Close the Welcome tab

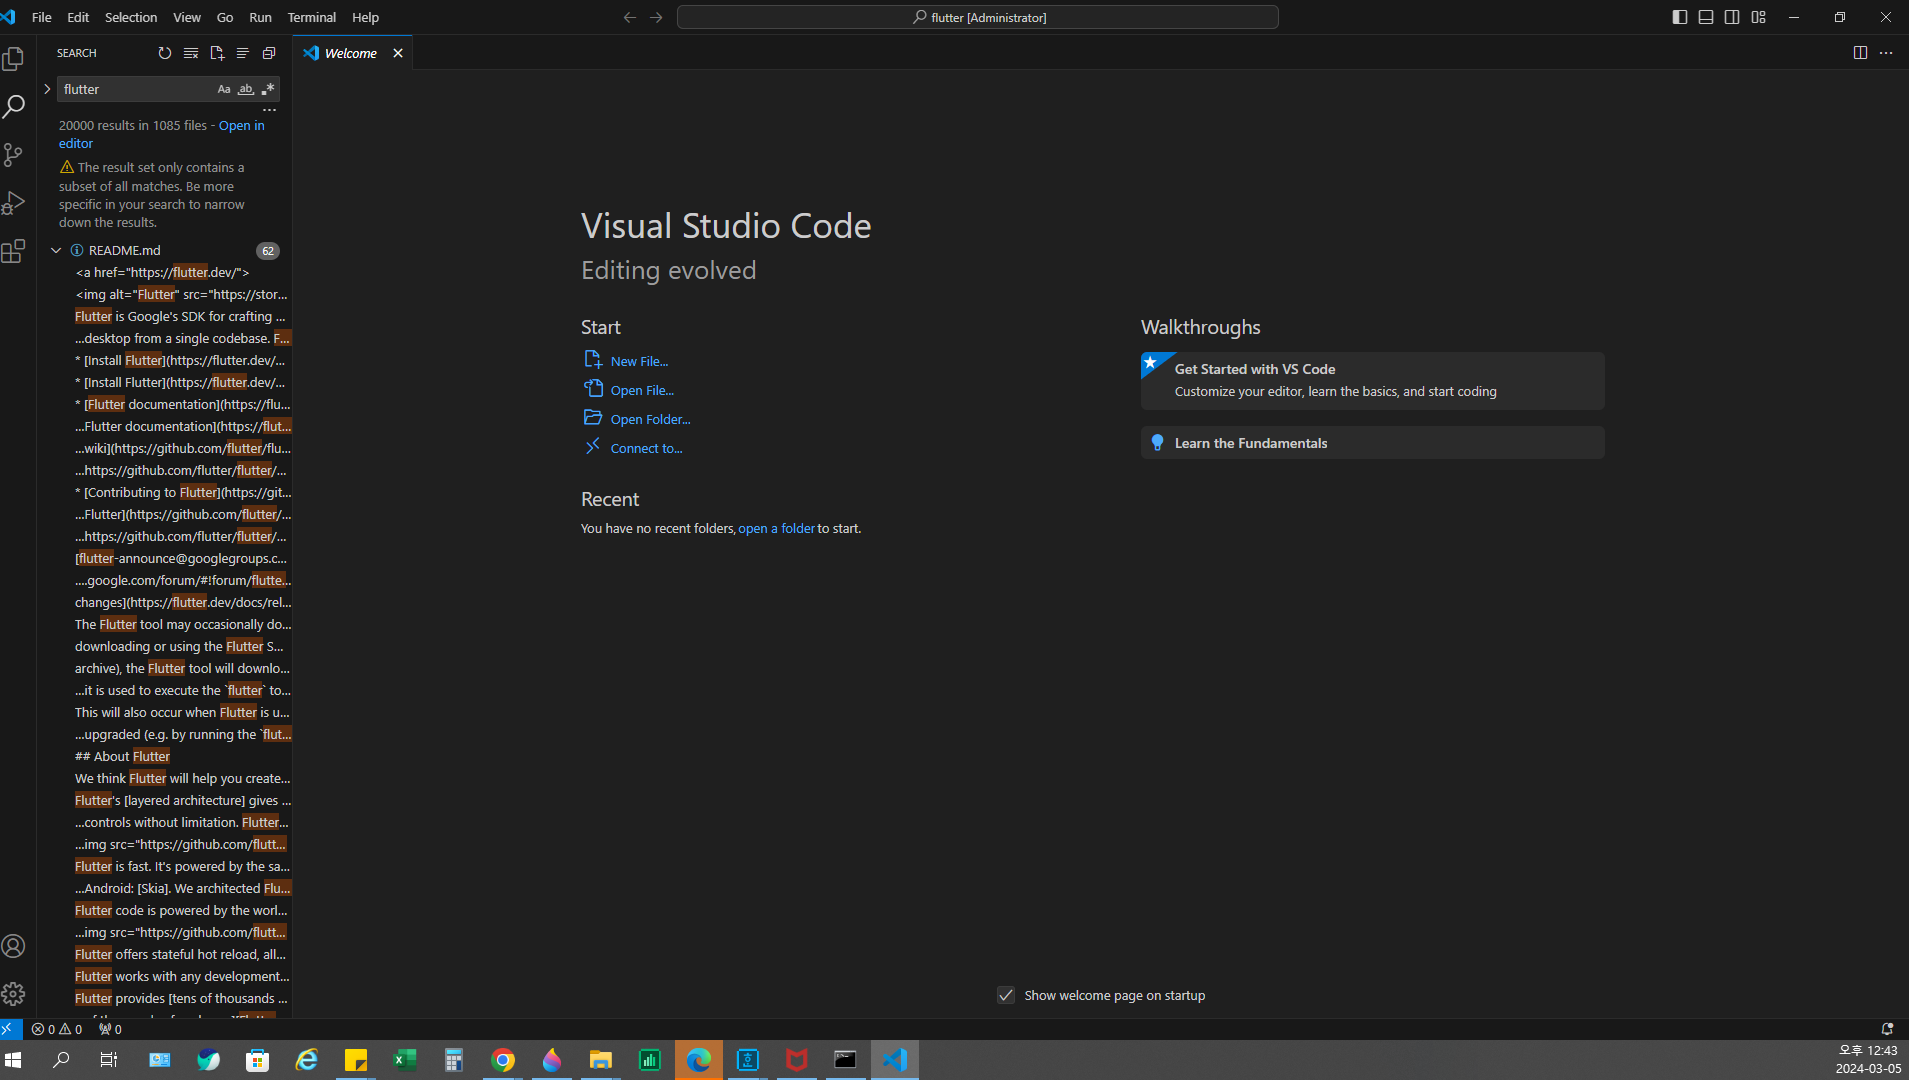398,53
